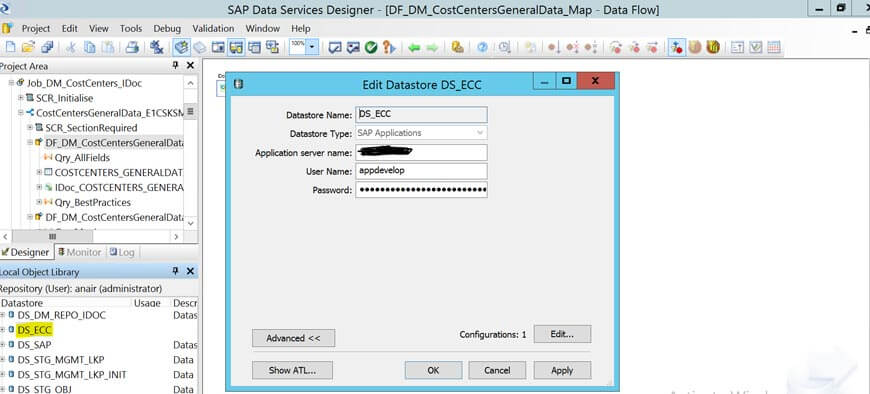This screenshot has height=394, width=870.
Task: Open the Project menu
Action: click(x=36, y=28)
